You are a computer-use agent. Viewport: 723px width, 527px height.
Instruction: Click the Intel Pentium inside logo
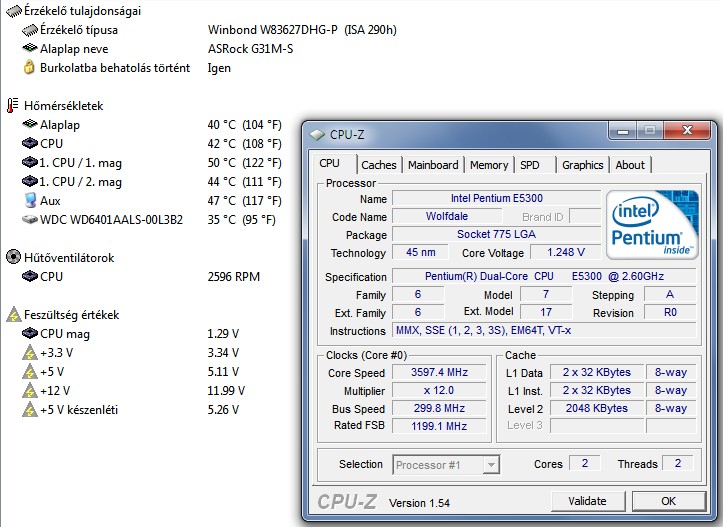[652, 225]
